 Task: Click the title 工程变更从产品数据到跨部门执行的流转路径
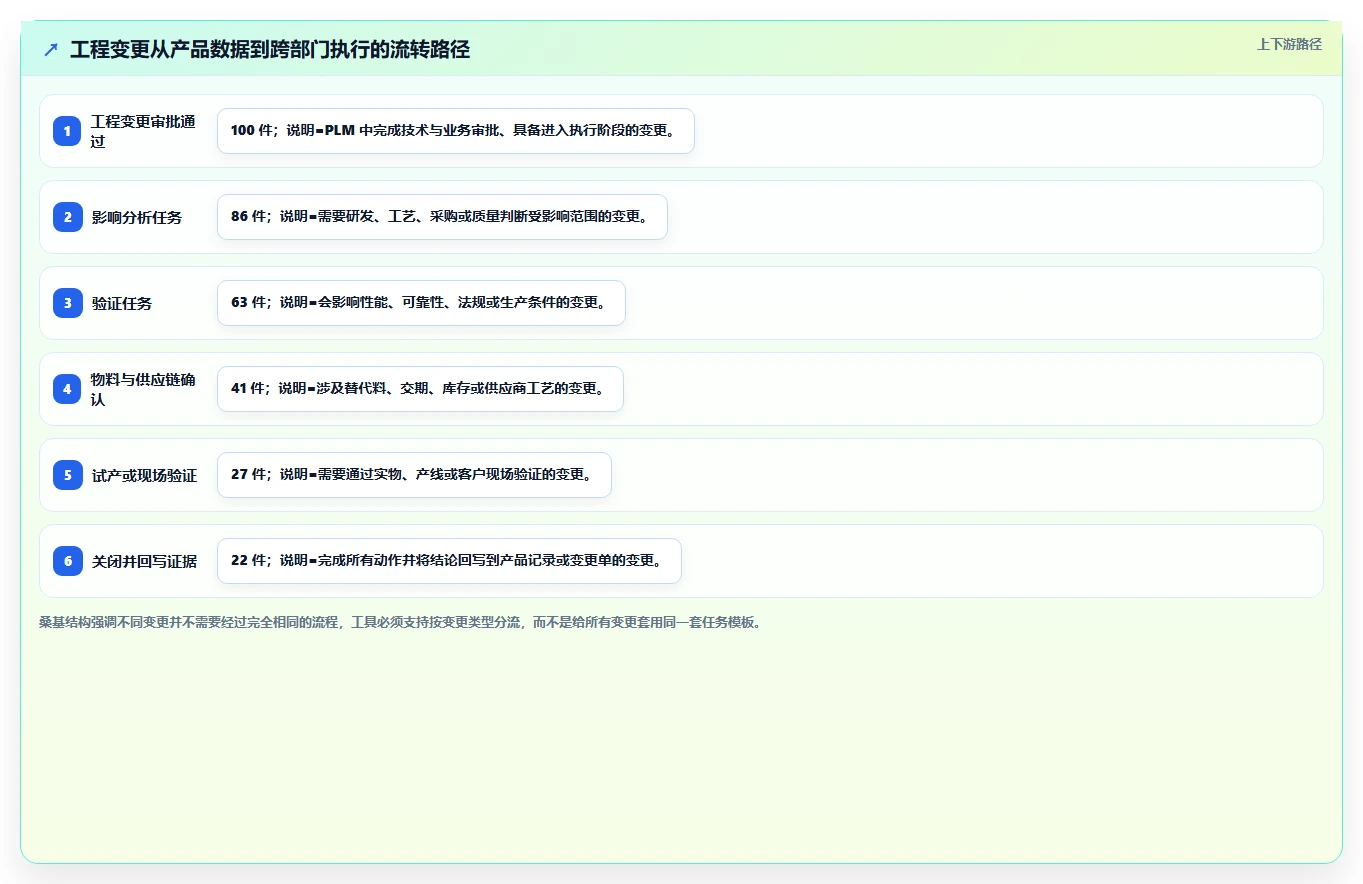[270, 49]
